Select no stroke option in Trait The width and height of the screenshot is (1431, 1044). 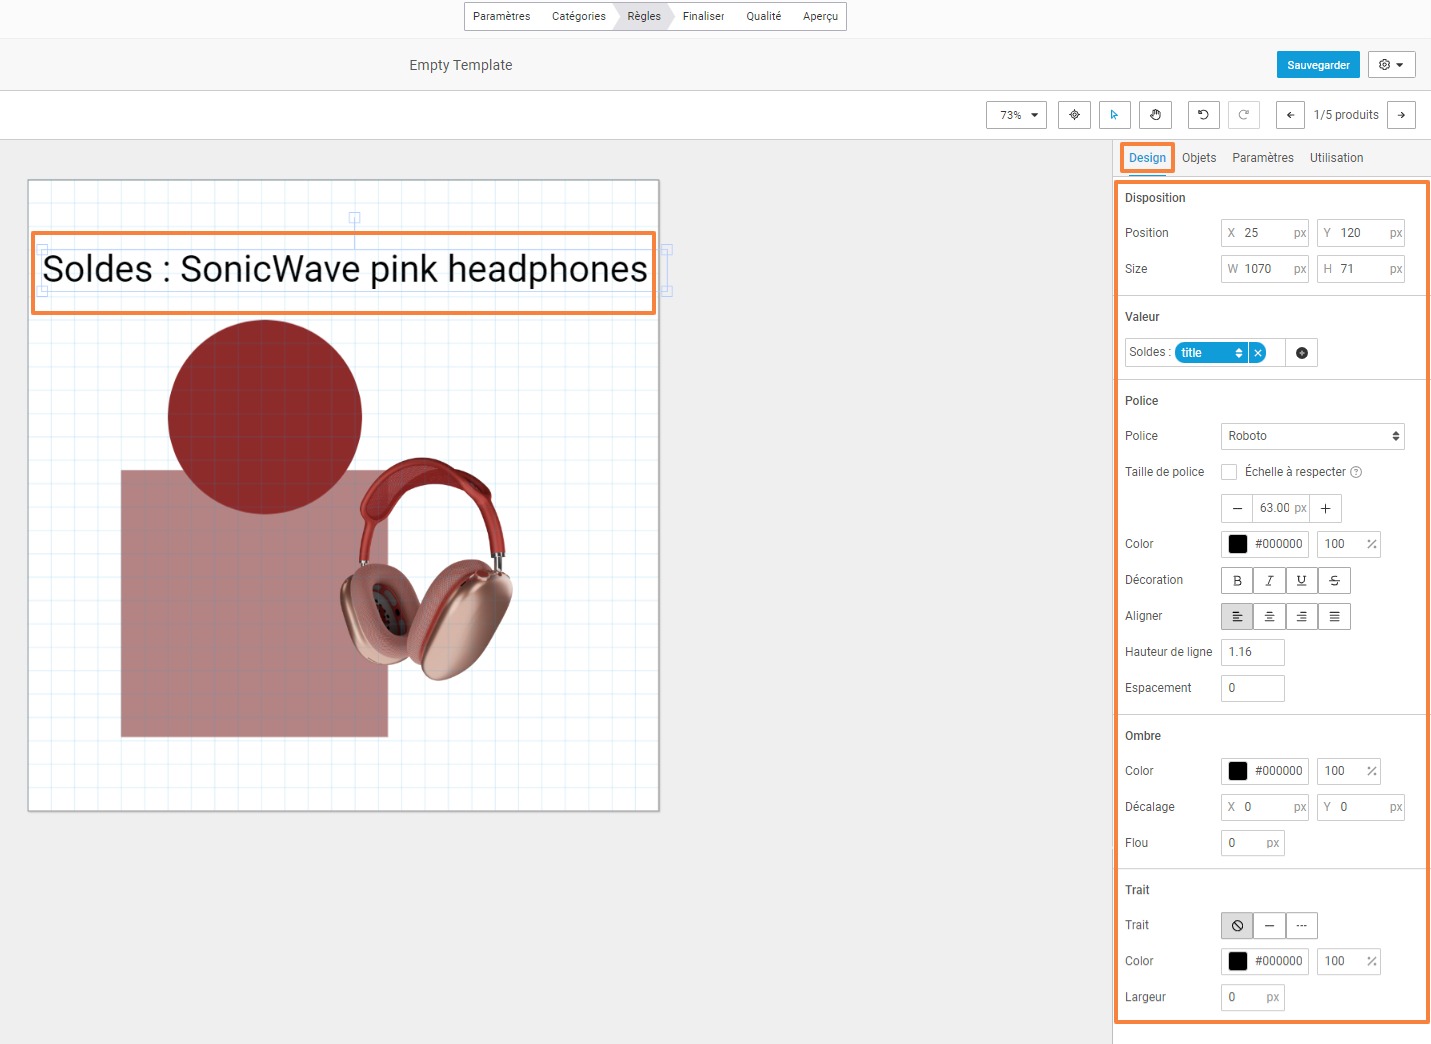[x=1237, y=925]
